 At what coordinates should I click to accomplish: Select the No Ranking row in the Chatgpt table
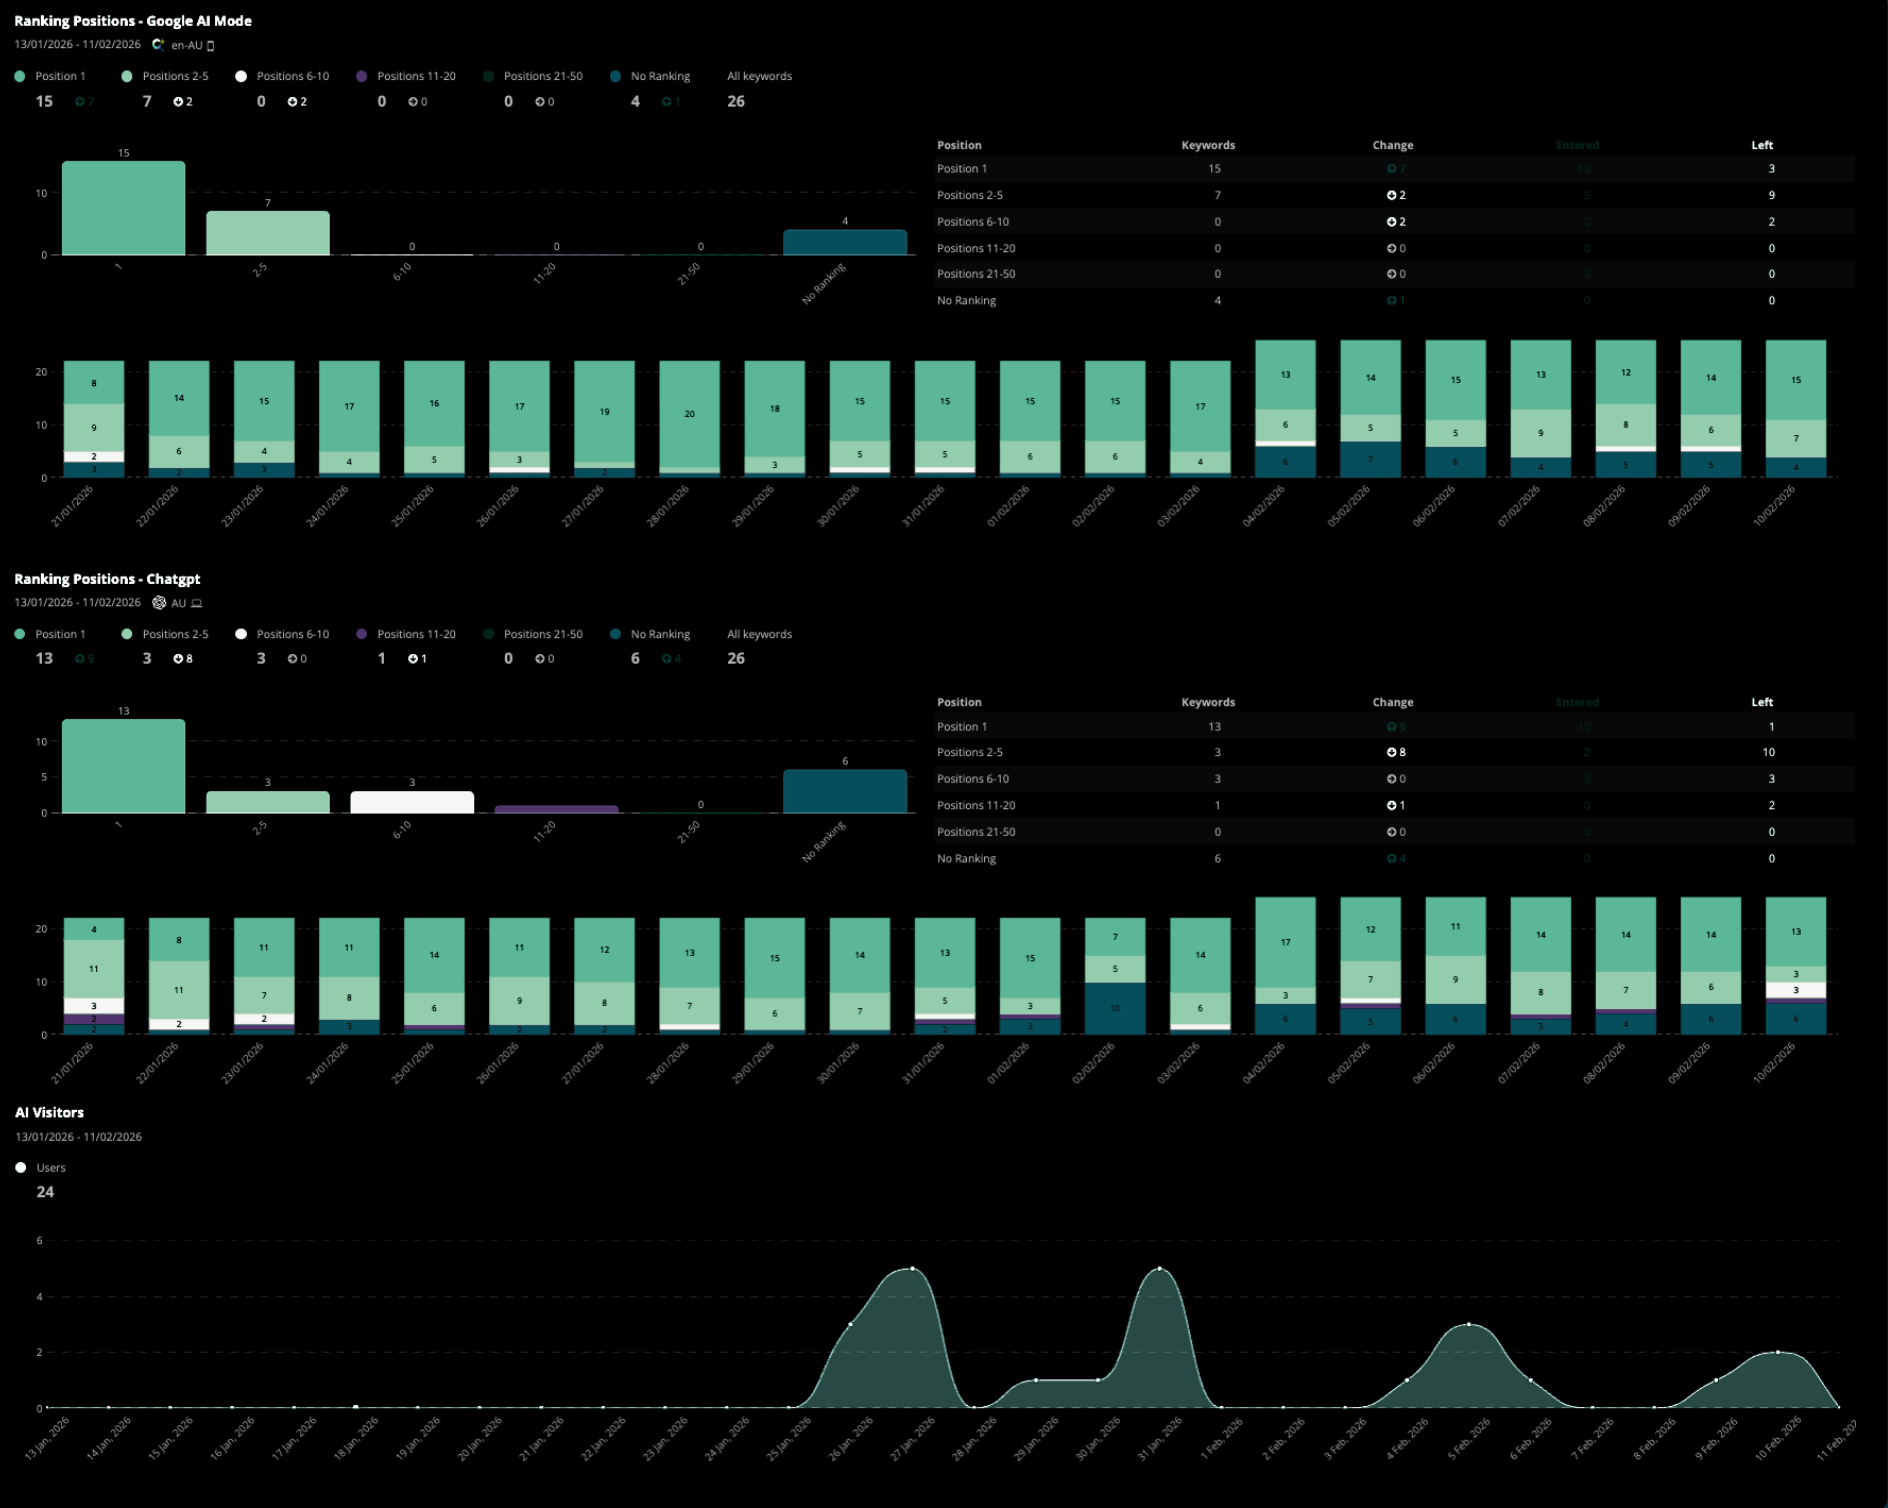tap(1100, 858)
